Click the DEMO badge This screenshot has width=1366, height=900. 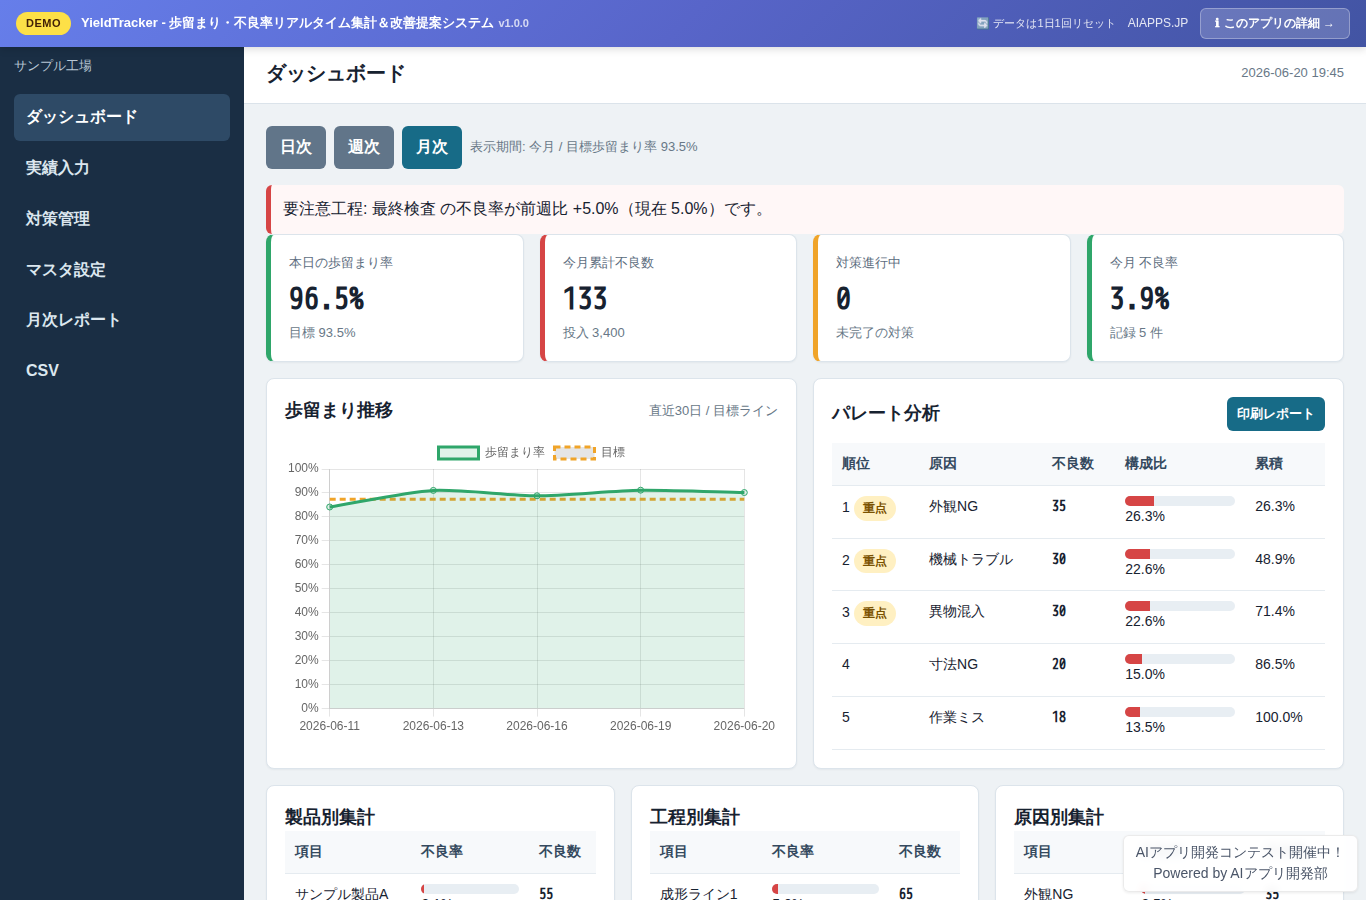(43, 23)
